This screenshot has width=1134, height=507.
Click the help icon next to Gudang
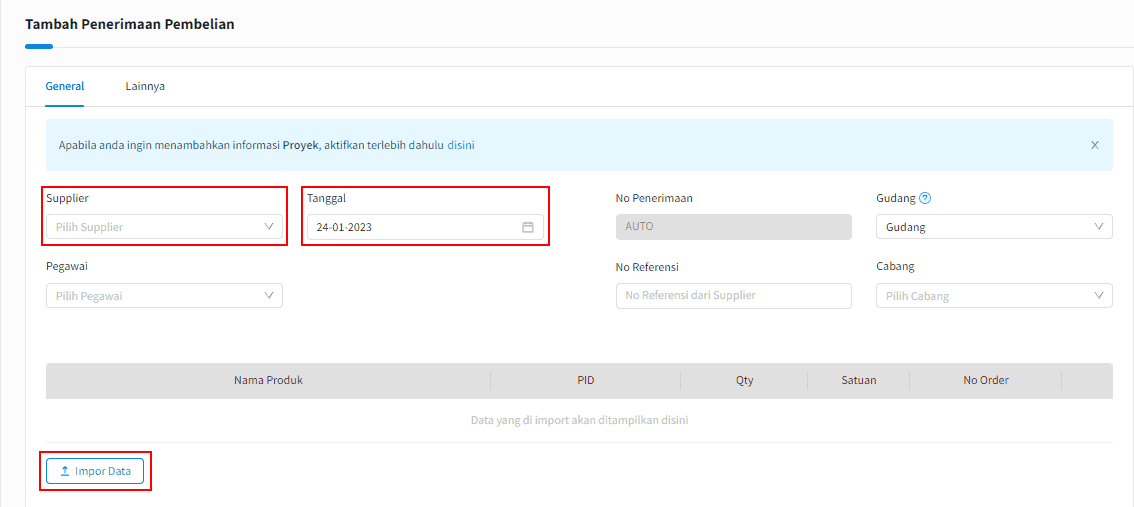pos(925,198)
